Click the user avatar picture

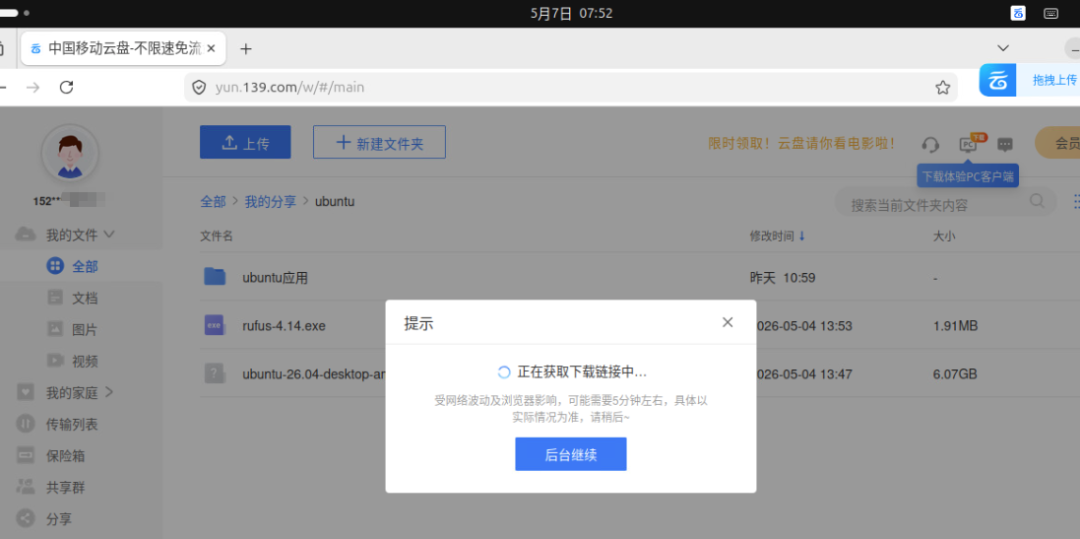coord(70,153)
